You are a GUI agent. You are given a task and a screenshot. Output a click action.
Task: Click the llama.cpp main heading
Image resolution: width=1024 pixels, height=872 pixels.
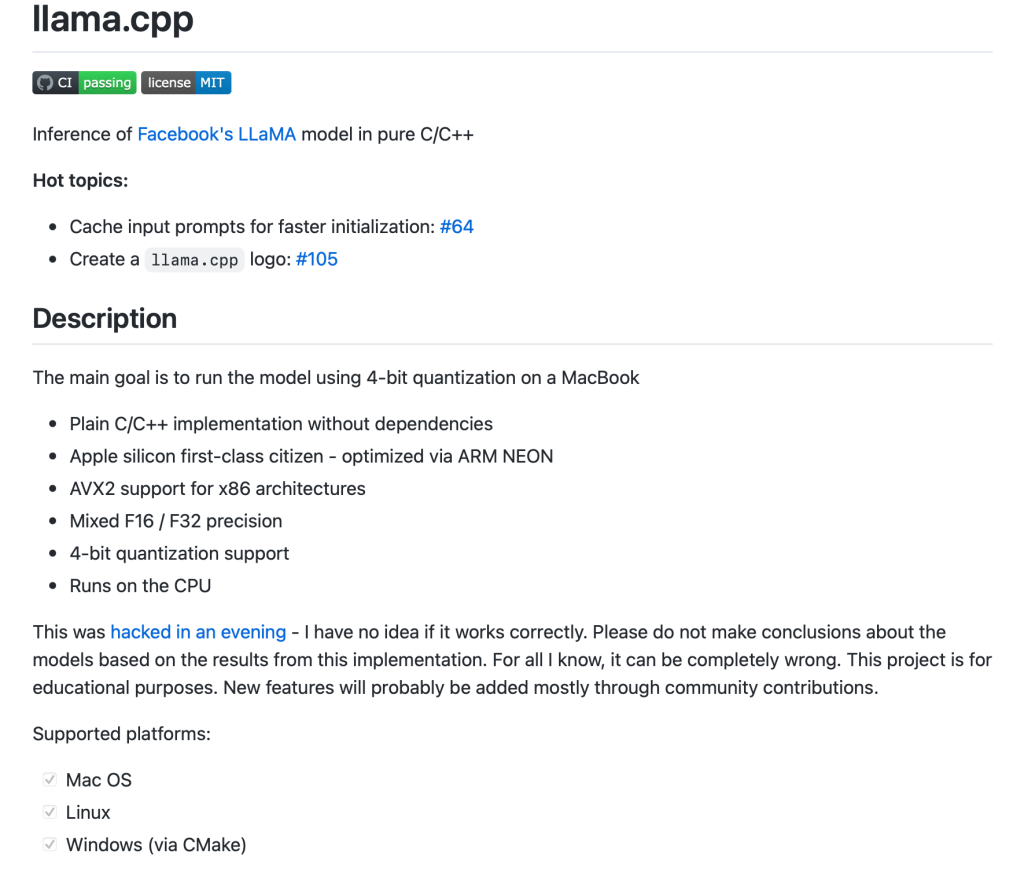pyautogui.click(x=113, y=19)
